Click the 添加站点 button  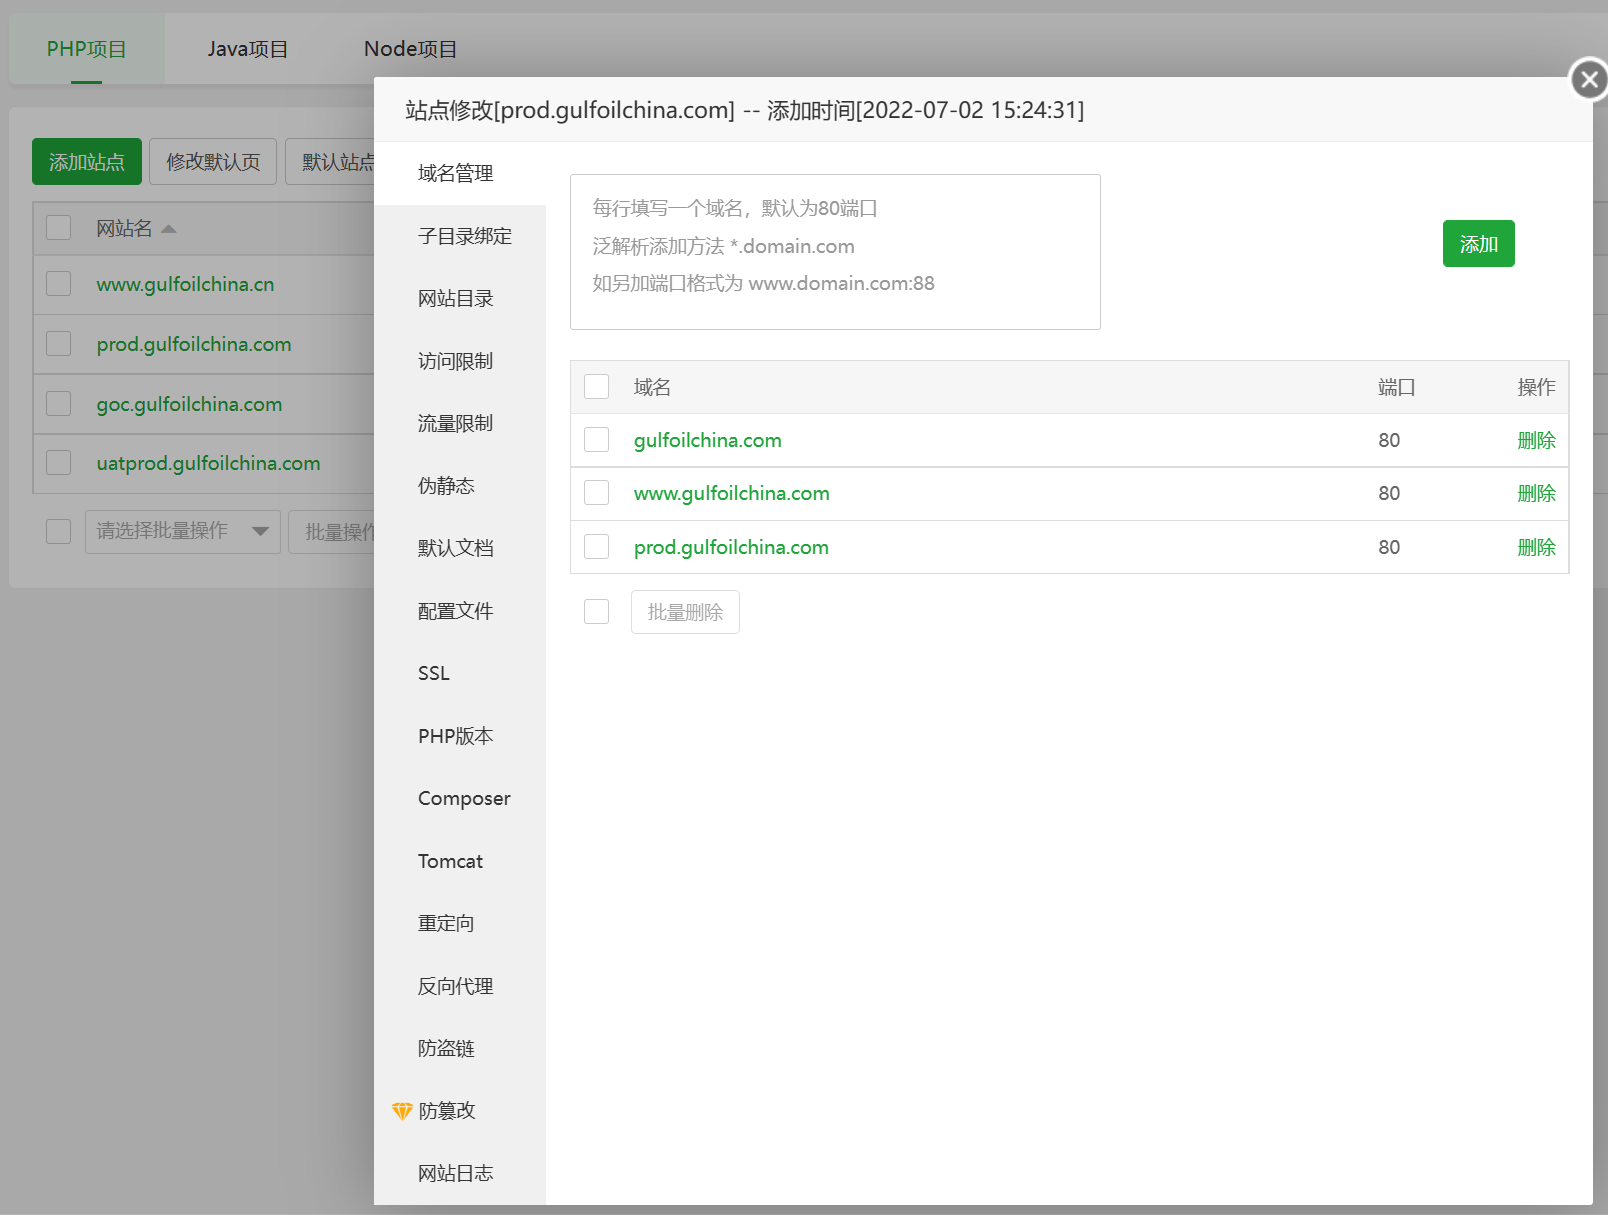87,162
